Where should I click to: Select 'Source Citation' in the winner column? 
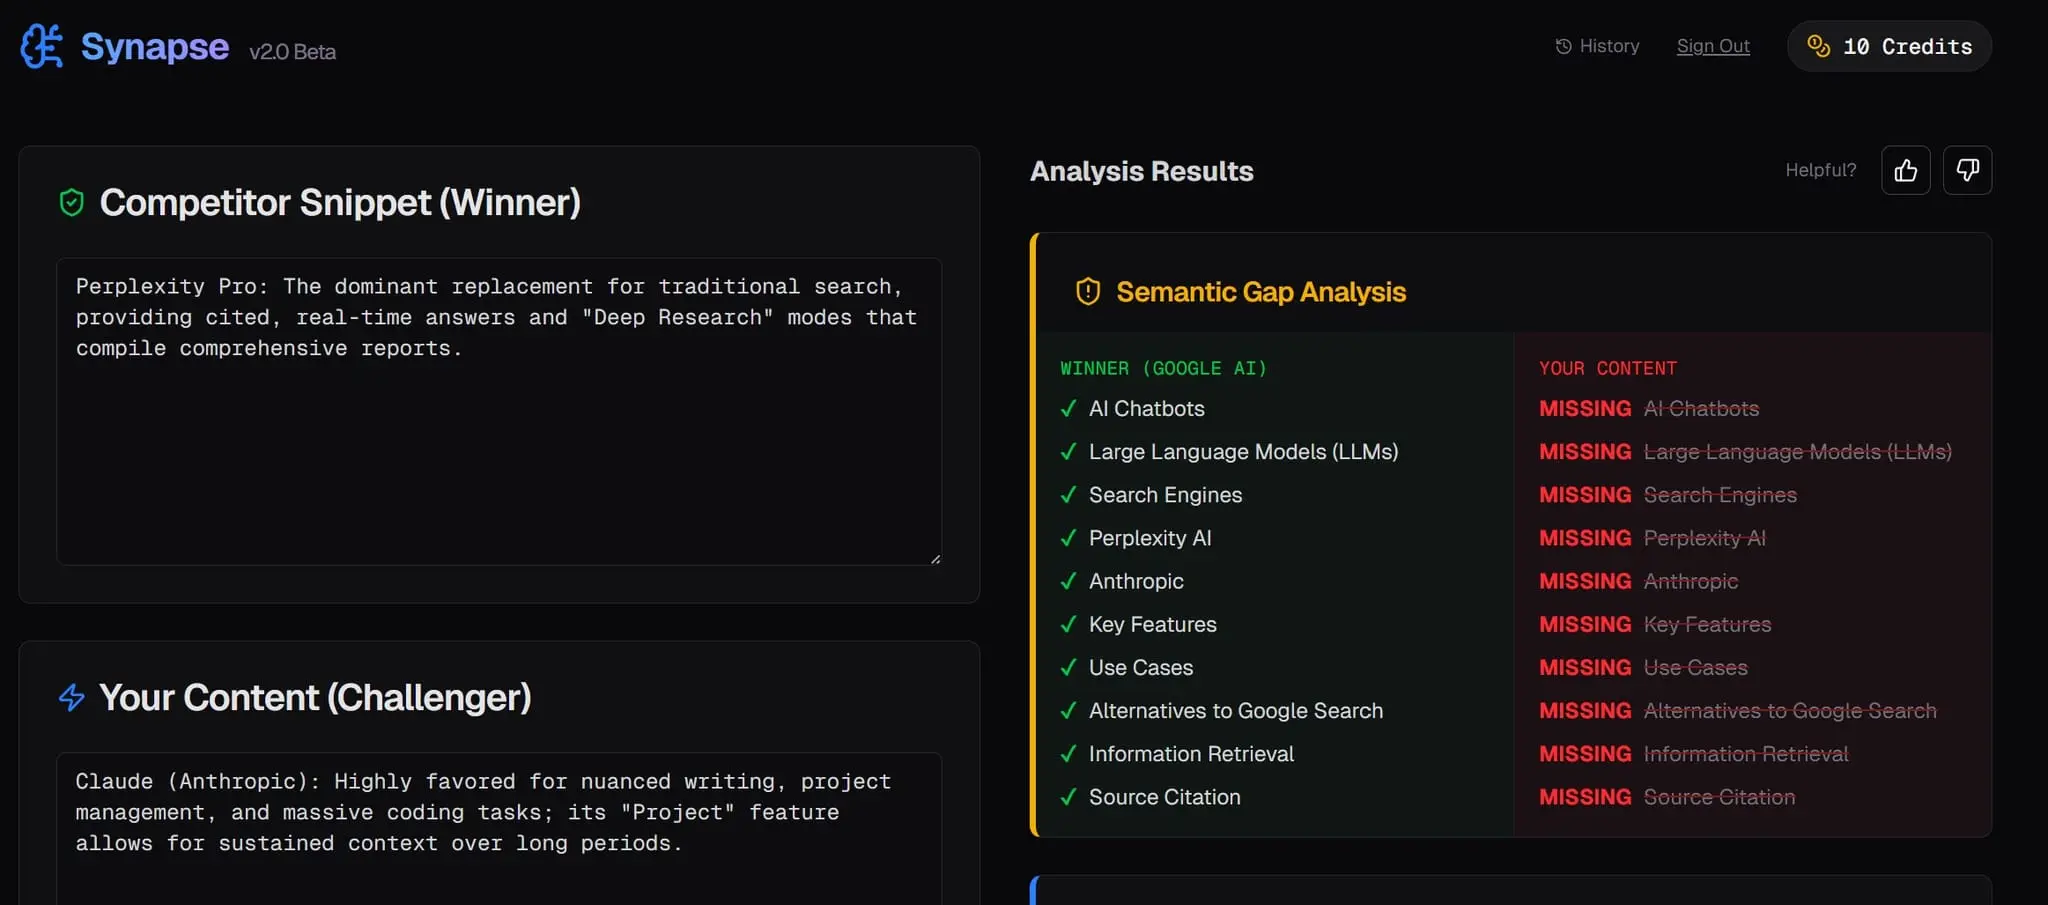1165,797
